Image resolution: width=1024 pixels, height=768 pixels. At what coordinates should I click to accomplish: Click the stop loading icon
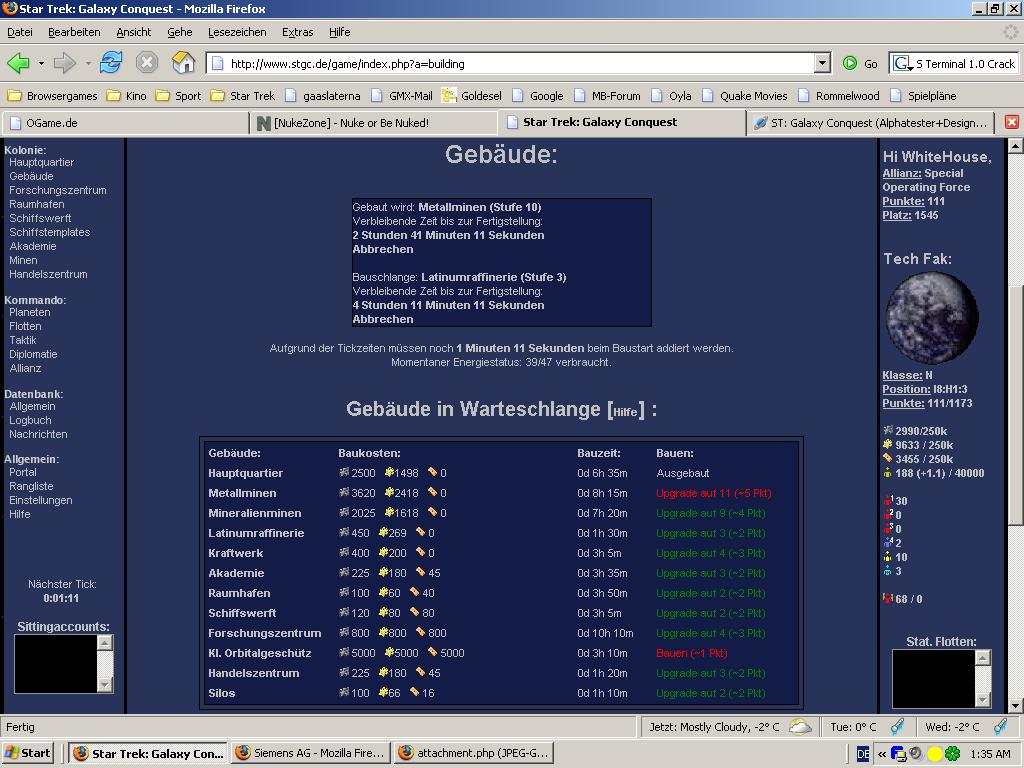147,63
